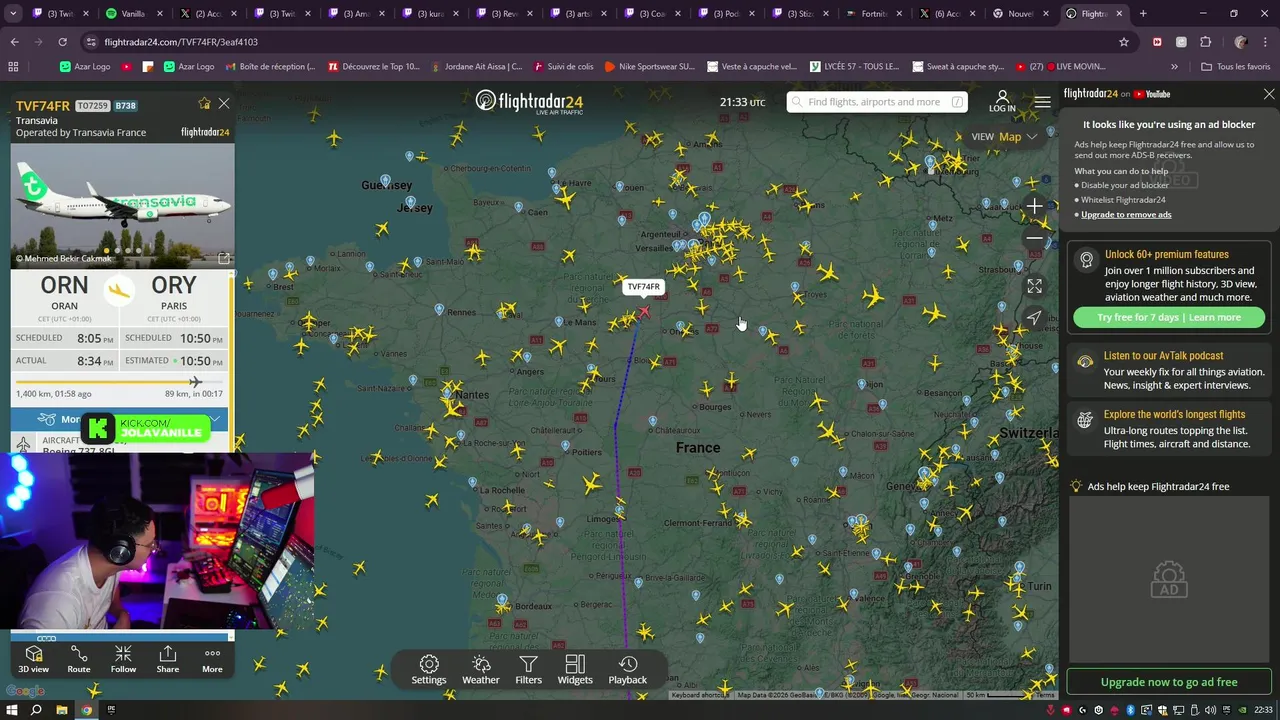Select the red TVF74FR aircraft on map
Screen dimensions: 1280x720
(644, 311)
